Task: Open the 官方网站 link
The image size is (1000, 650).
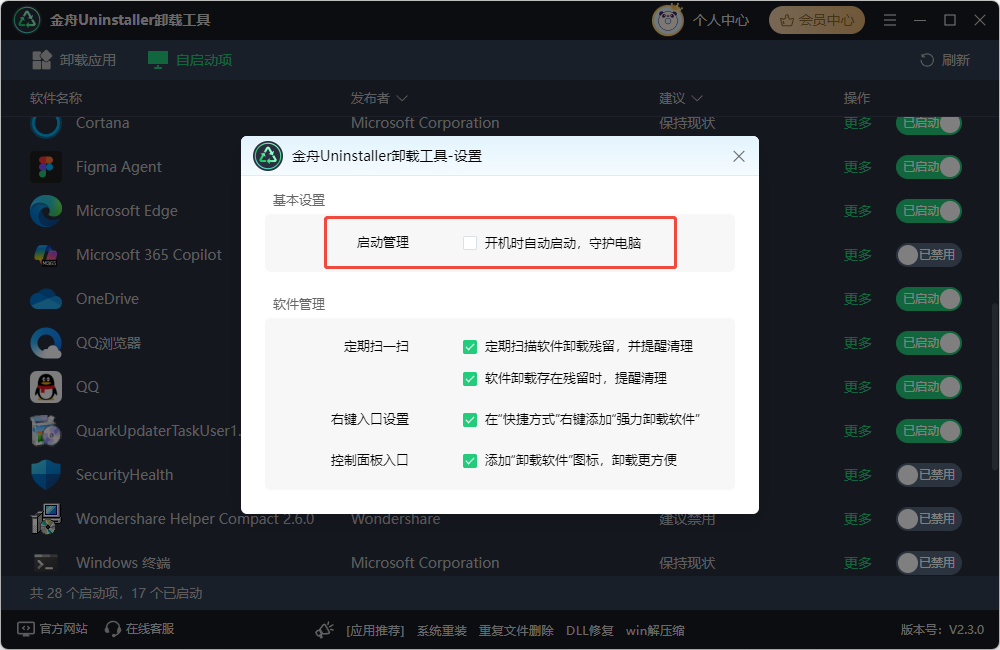Action: coord(63,629)
